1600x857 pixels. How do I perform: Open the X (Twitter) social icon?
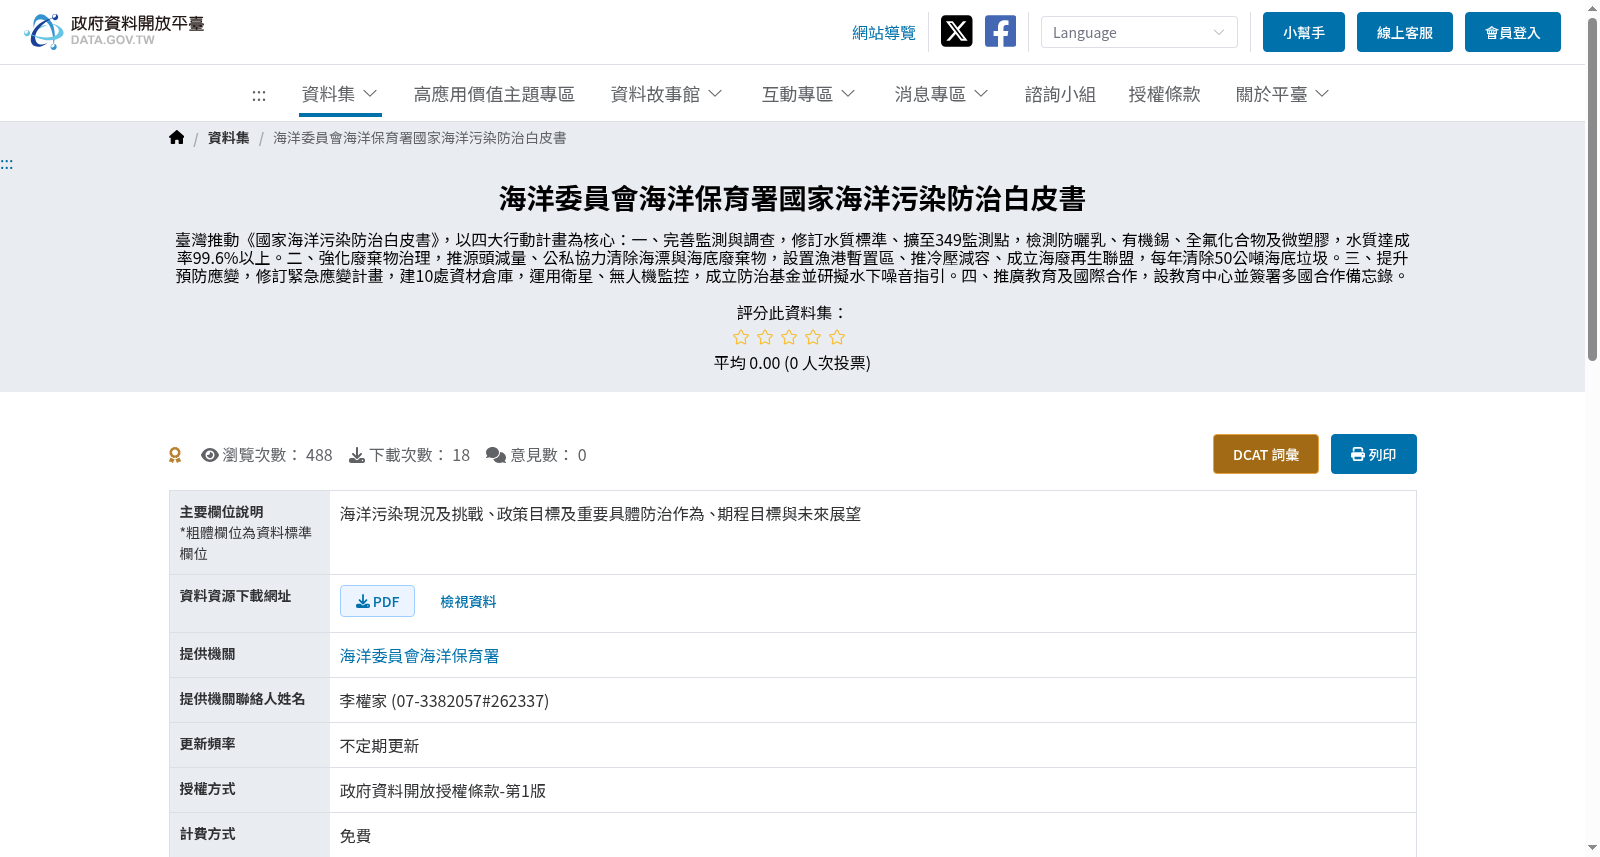tap(957, 31)
